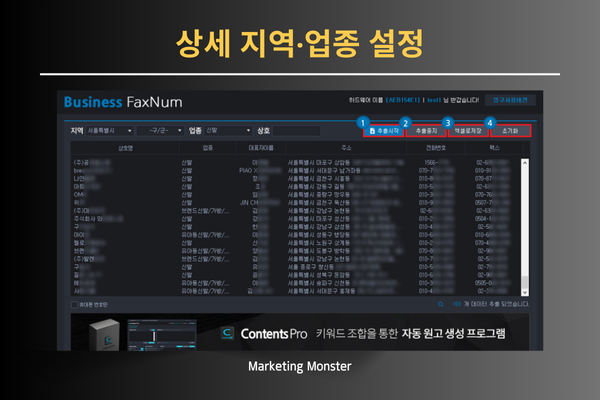Click the 주식회사 company name cell
This screenshot has height=400, width=600.
tap(98, 219)
